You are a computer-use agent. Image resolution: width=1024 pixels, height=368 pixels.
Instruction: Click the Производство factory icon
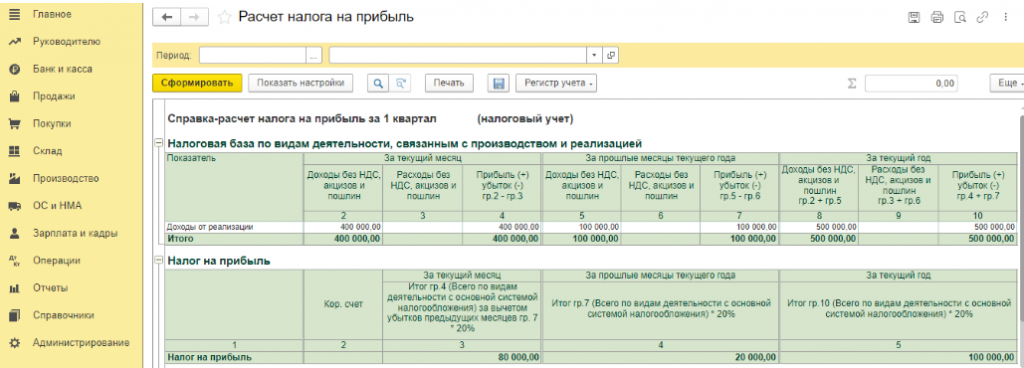coord(14,178)
